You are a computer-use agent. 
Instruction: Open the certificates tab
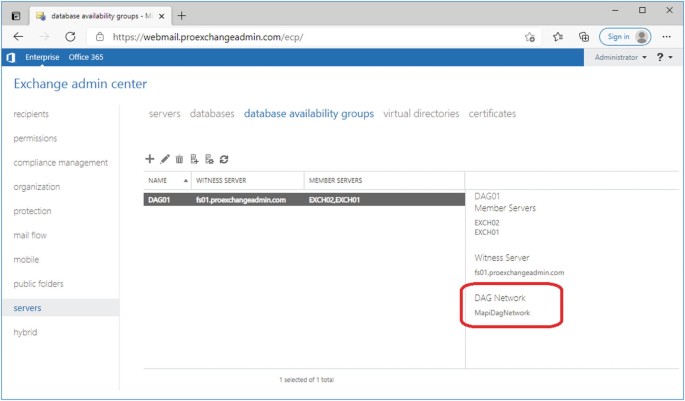492,114
